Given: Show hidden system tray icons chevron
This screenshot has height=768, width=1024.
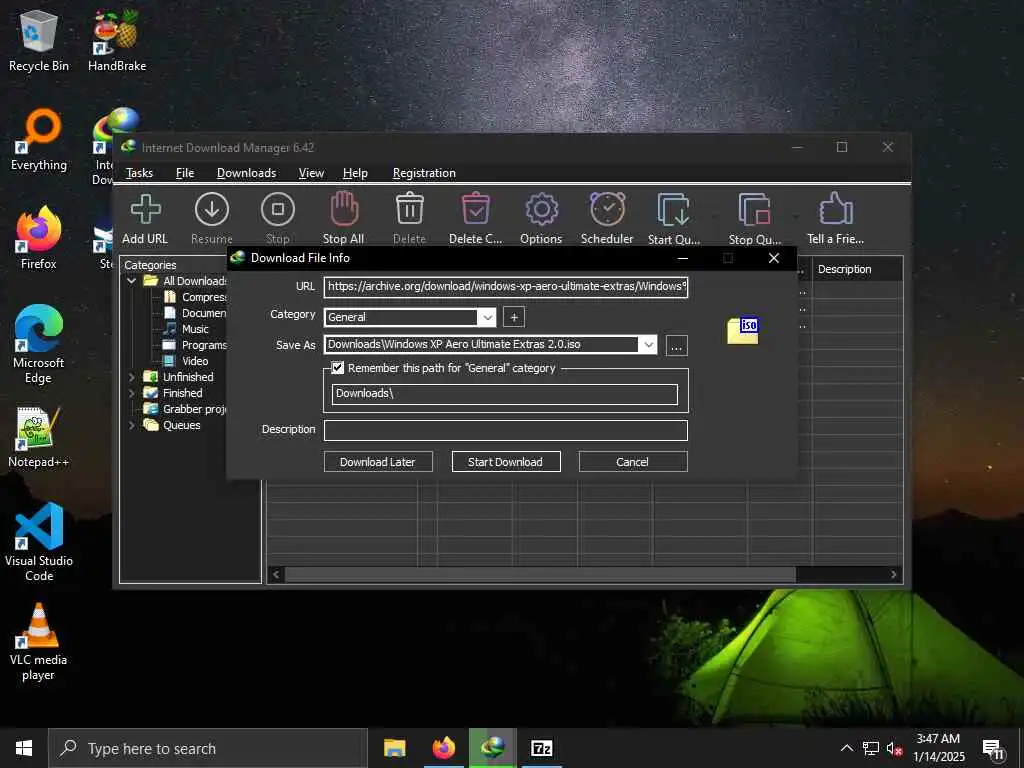Looking at the screenshot, I should pyautogui.click(x=846, y=748).
